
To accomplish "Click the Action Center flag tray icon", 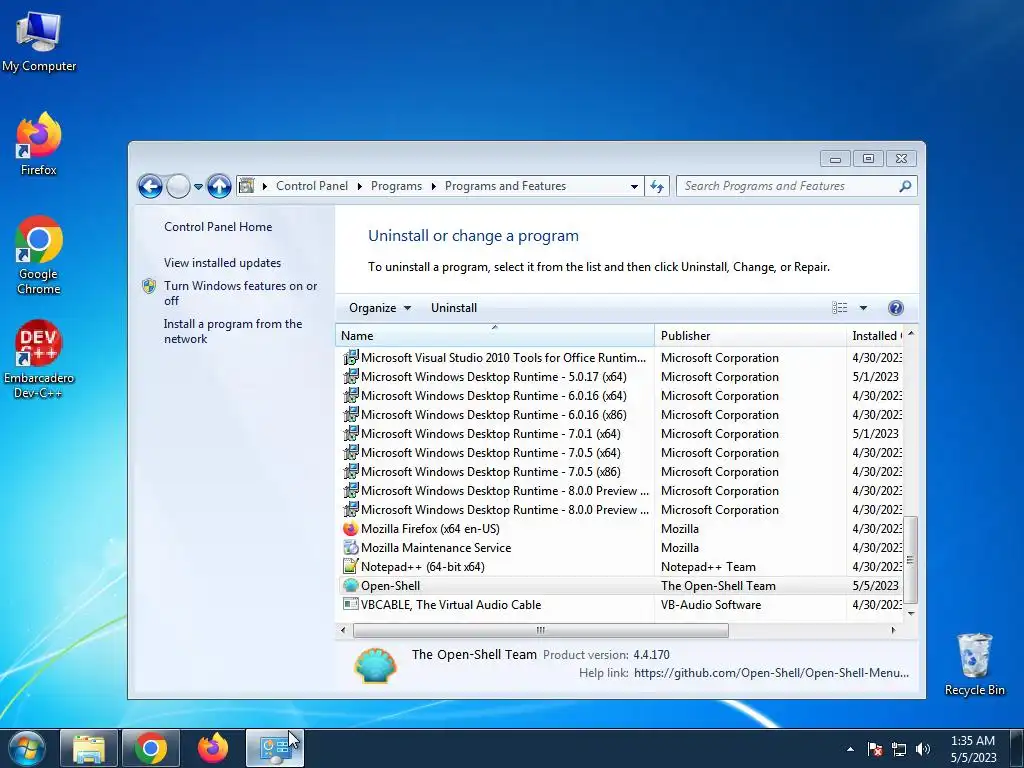I will pyautogui.click(x=875, y=750).
